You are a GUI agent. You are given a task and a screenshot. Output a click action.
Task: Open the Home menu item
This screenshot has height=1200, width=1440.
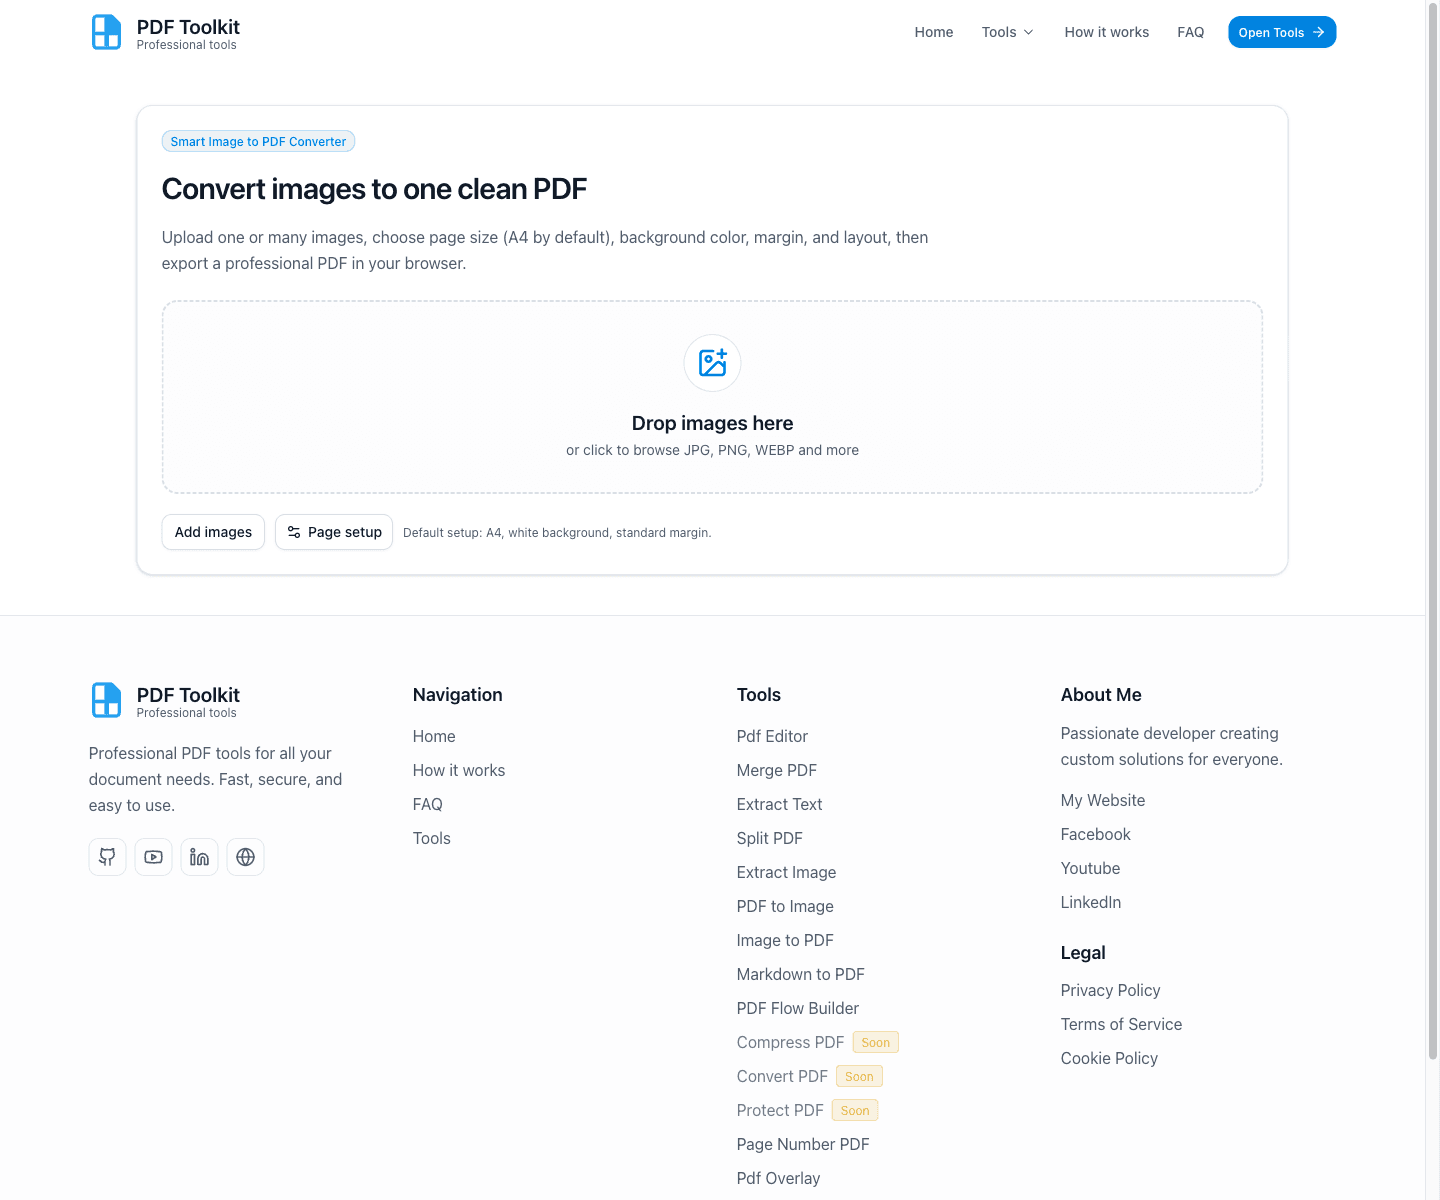tap(933, 32)
